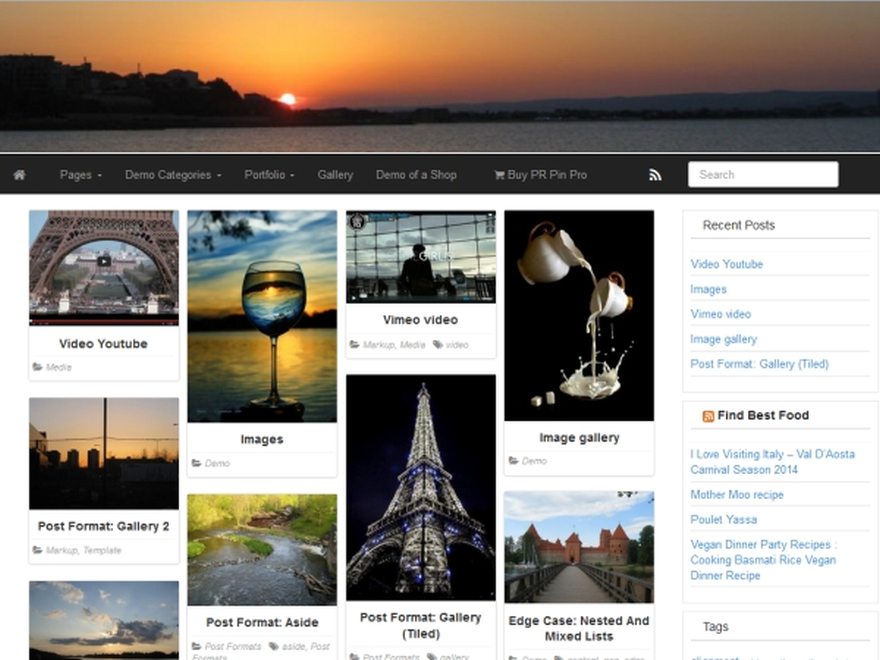This screenshot has width=880, height=660.
Task: Open the Post Format: Aside title
Action: (x=262, y=622)
